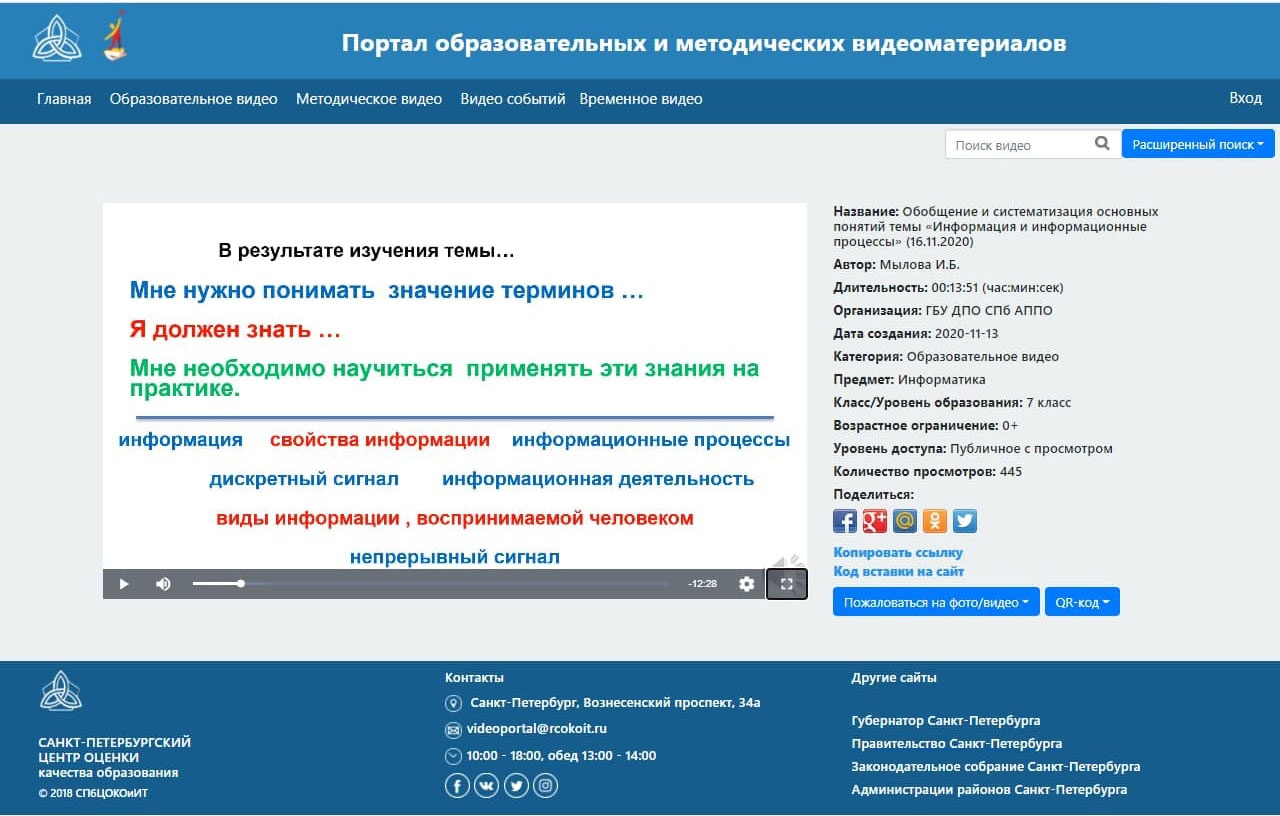Screen dimensions: 1280x816
Task: Click the flame figure logo in header
Action: click(x=116, y=38)
